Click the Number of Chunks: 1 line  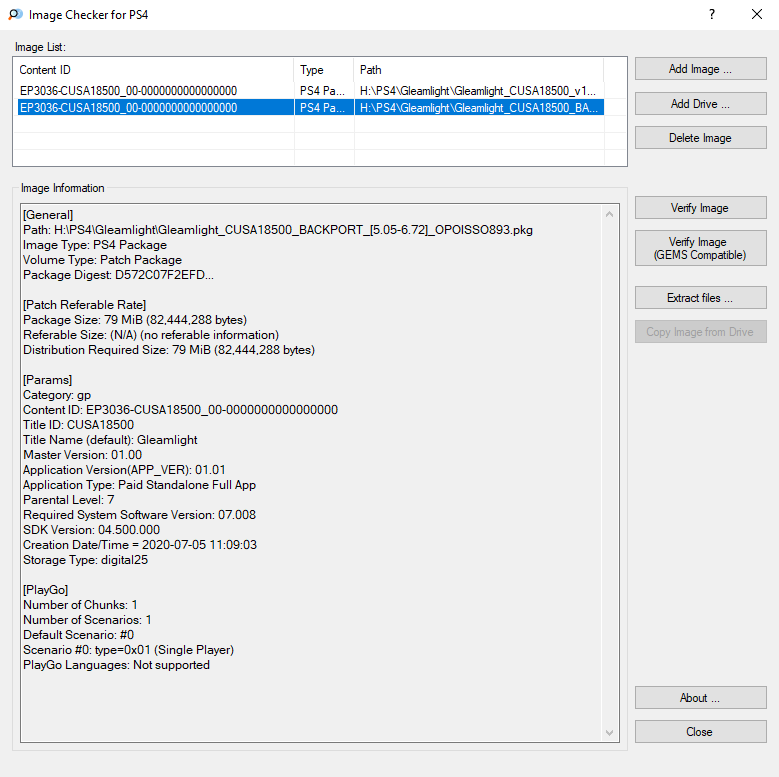point(80,605)
